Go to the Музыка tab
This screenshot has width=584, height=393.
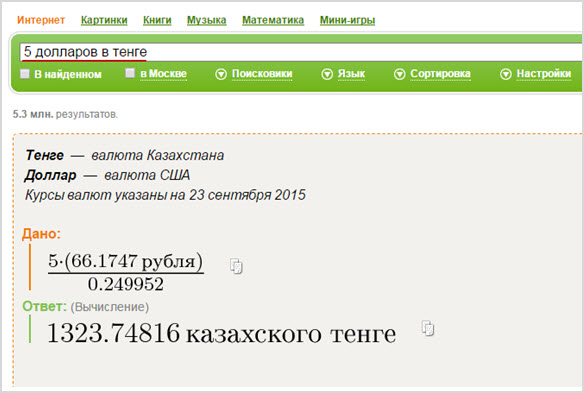(207, 20)
